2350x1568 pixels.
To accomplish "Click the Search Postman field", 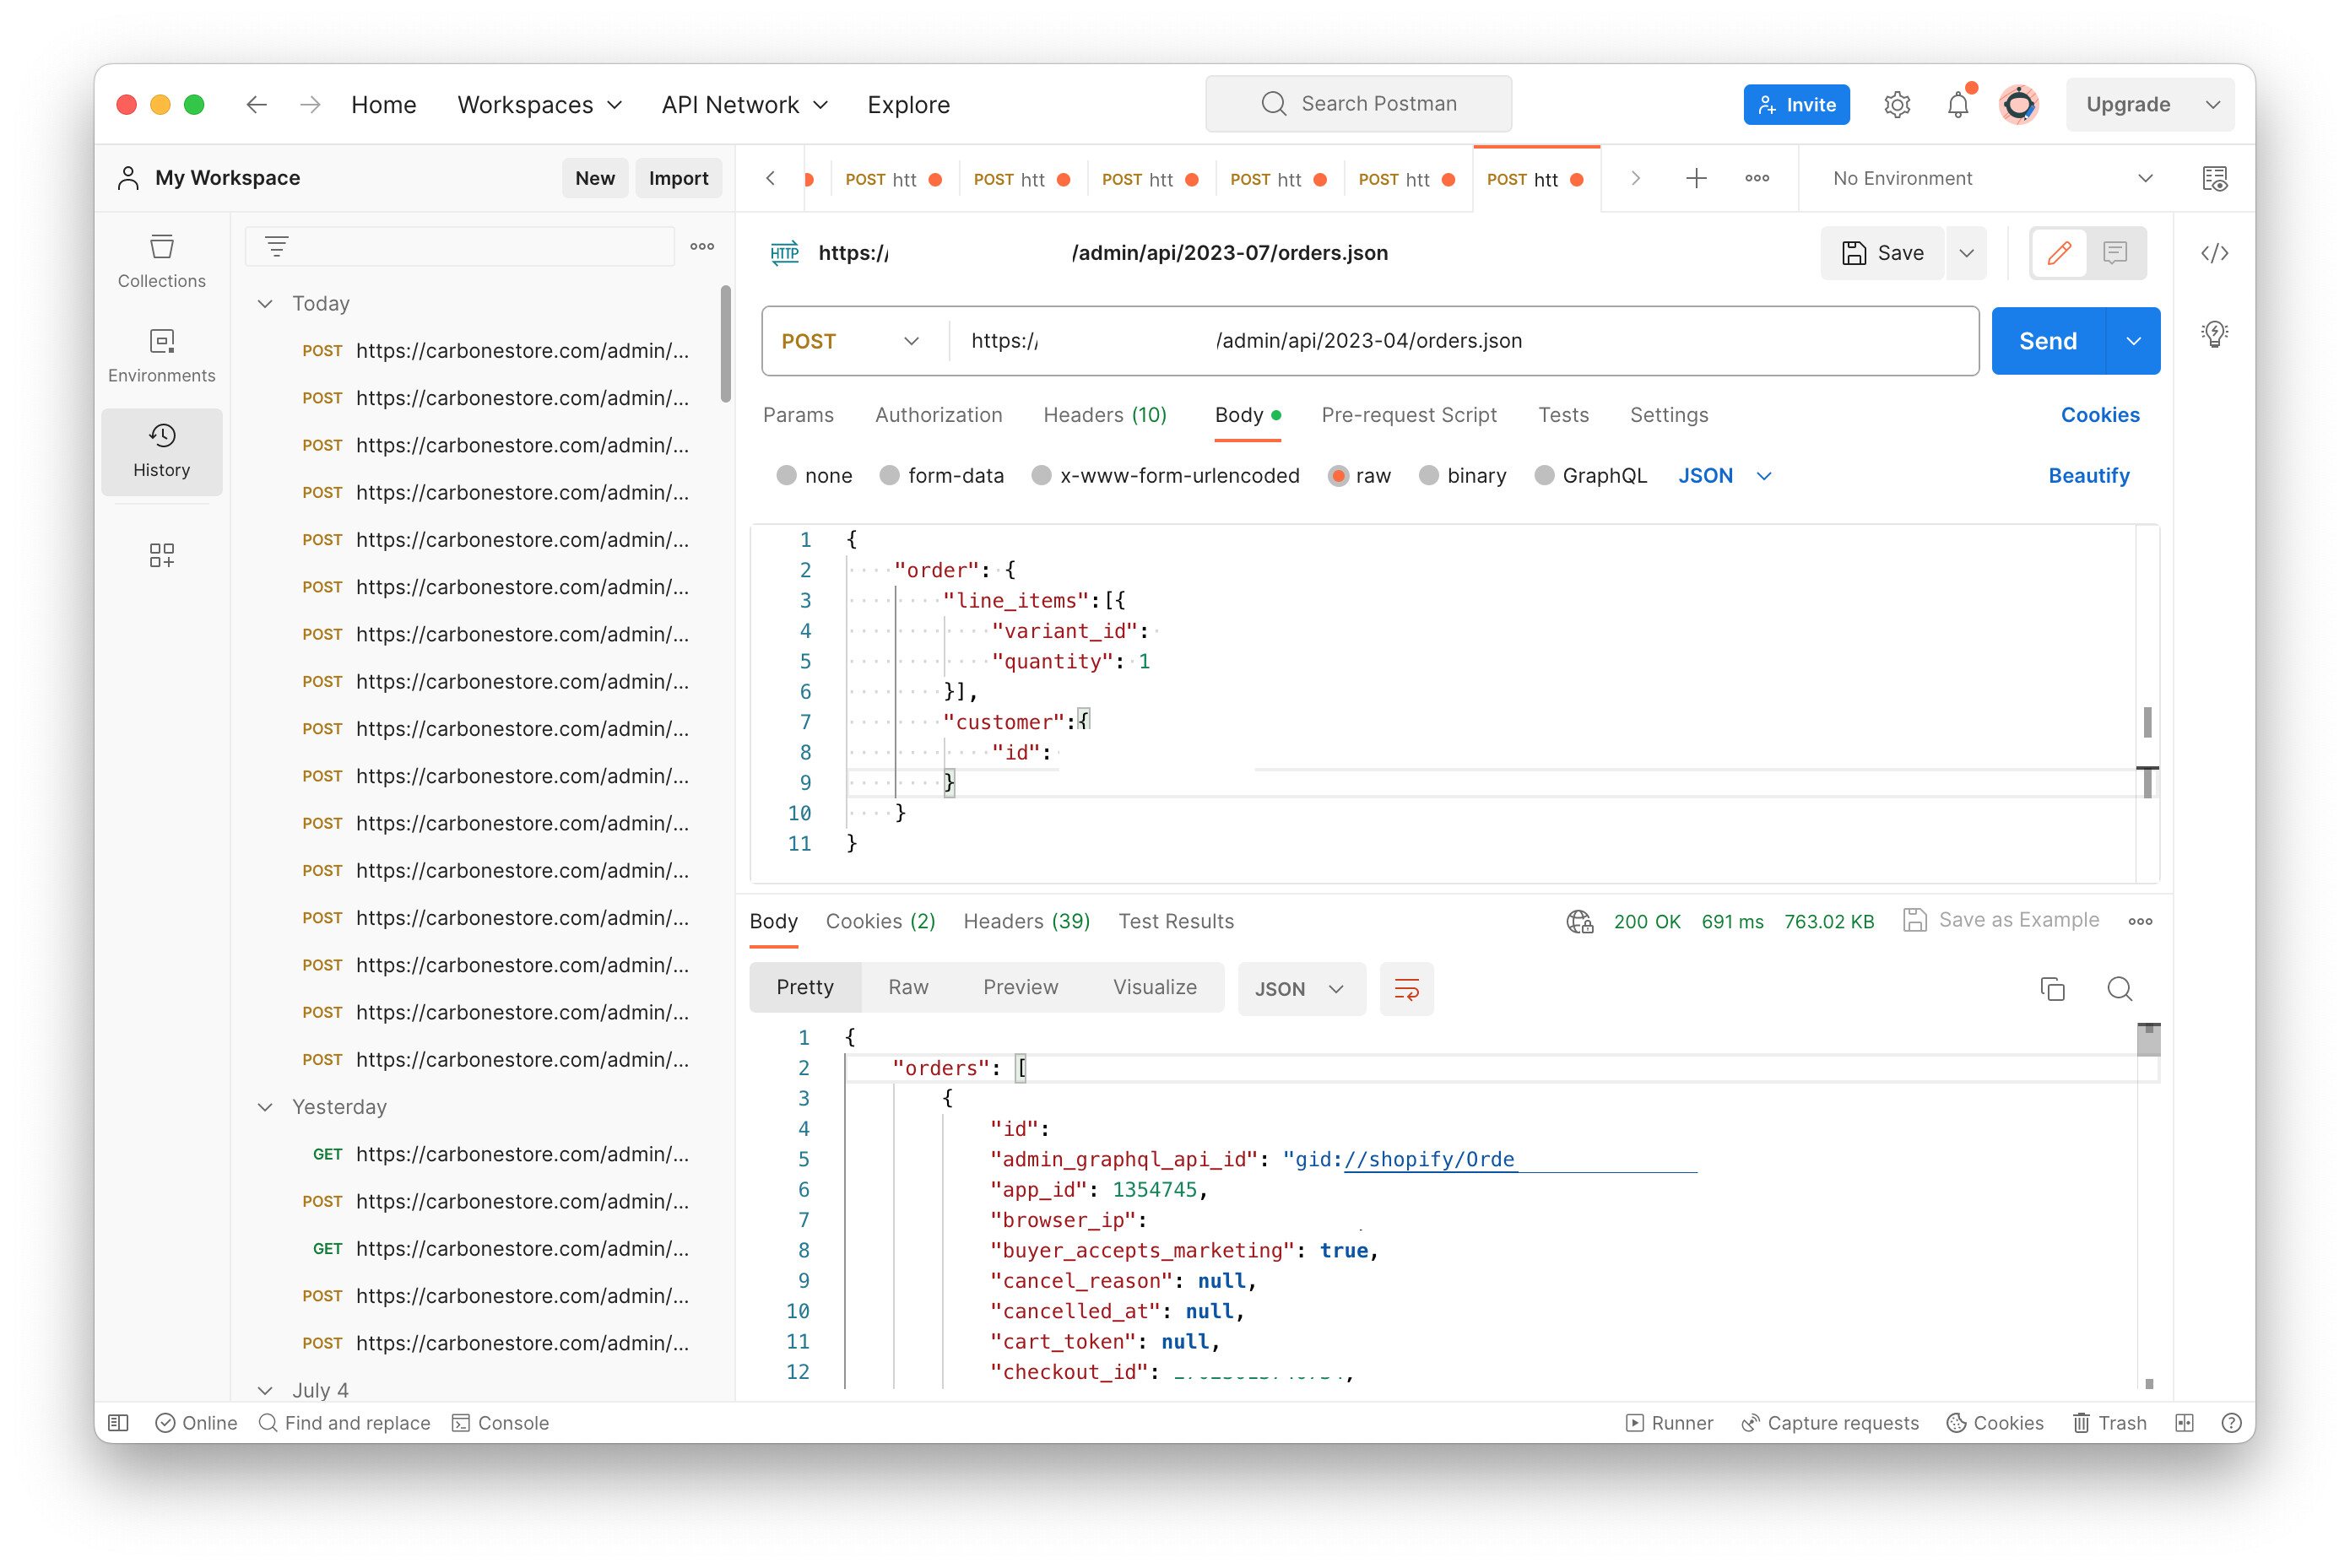I will (1358, 104).
